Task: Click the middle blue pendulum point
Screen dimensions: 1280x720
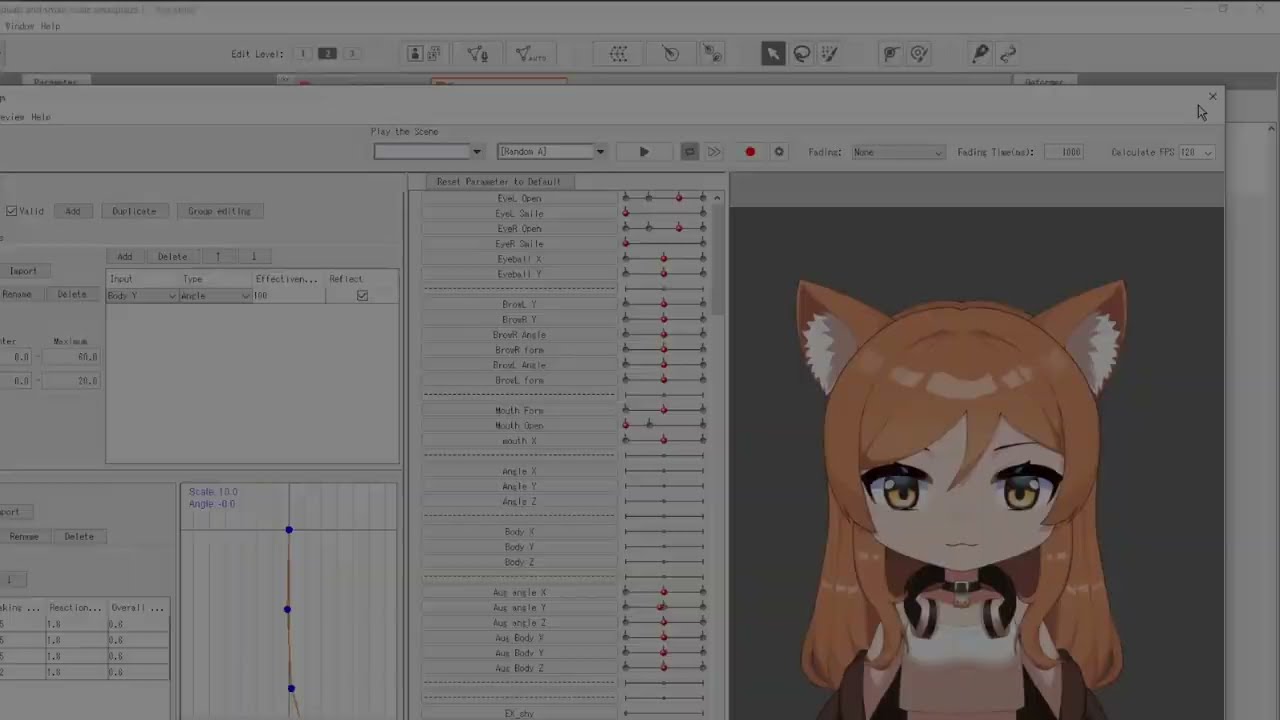Action: 287,609
